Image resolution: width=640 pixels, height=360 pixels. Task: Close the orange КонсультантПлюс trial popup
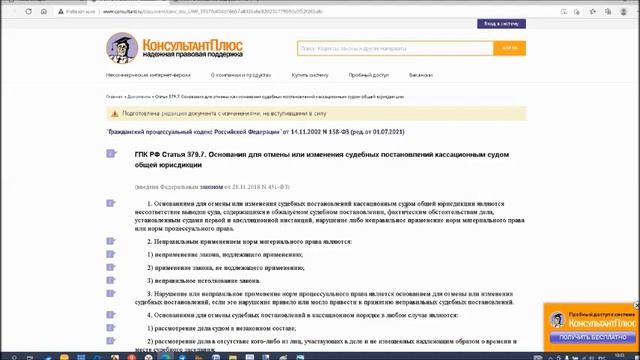point(636,305)
